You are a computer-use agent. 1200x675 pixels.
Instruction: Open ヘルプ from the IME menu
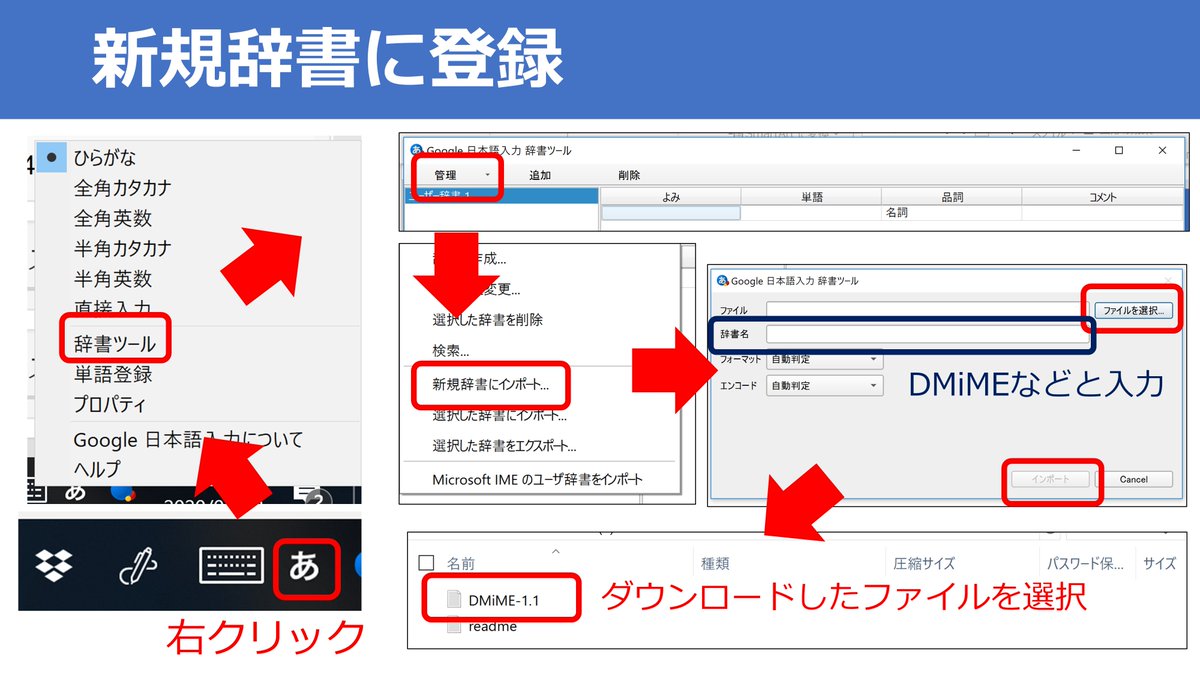(x=96, y=468)
